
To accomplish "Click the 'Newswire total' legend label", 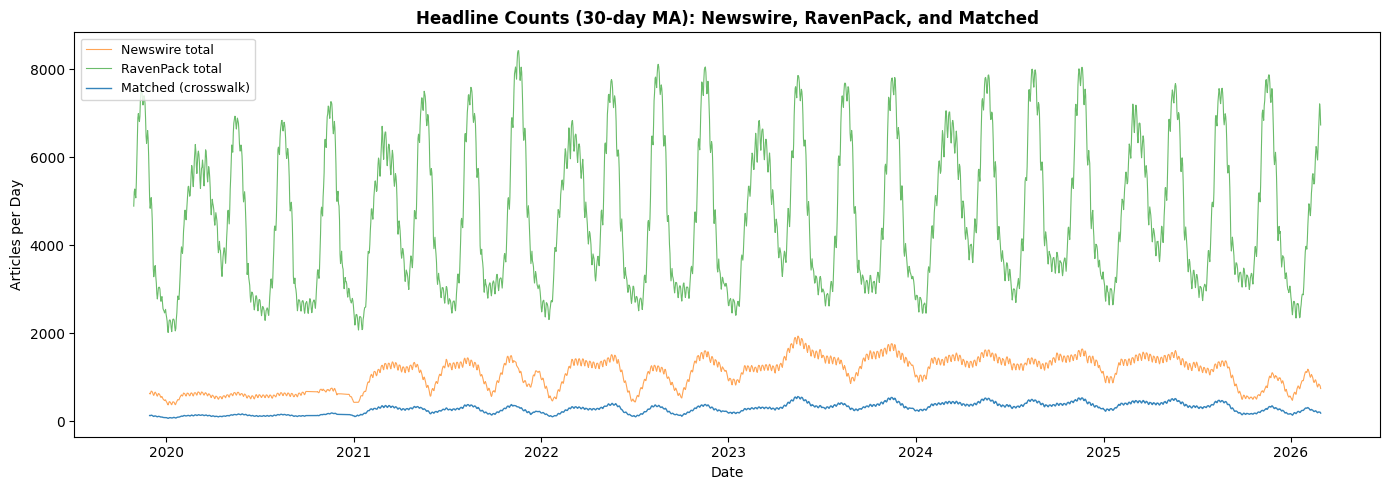I will click(167, 49).
